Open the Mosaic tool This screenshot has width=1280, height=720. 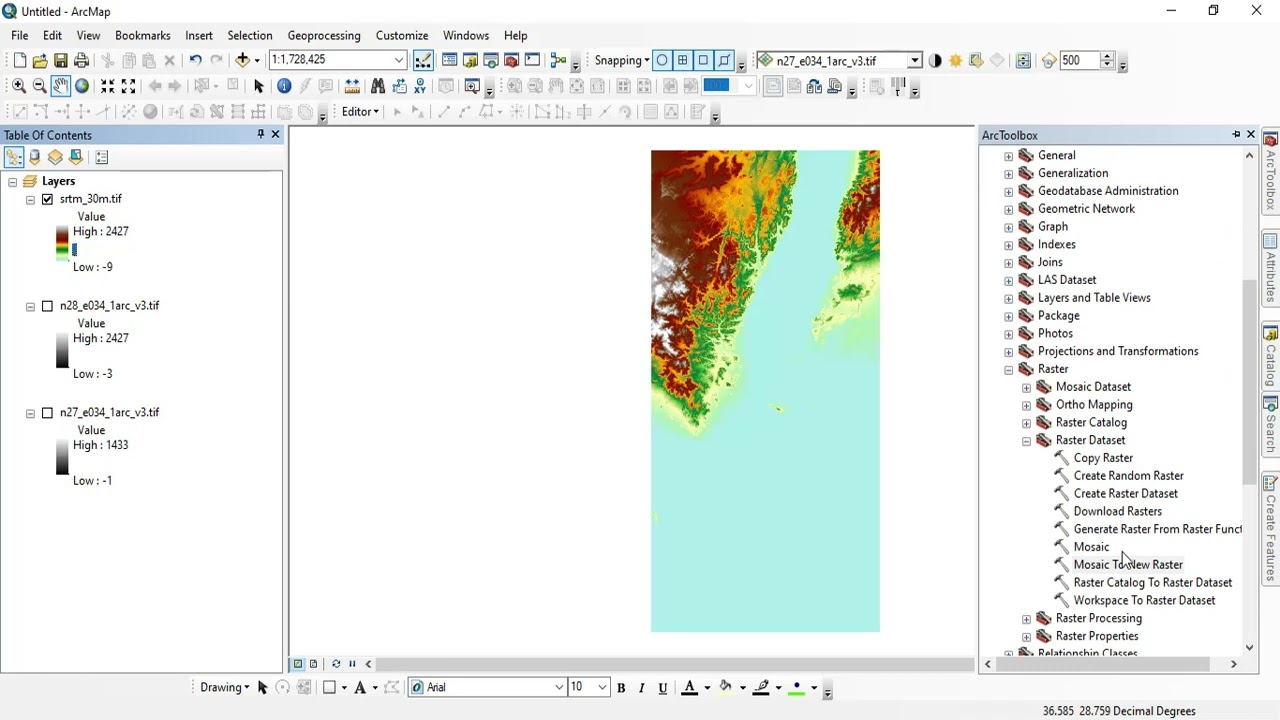[x=1091, y=547]
